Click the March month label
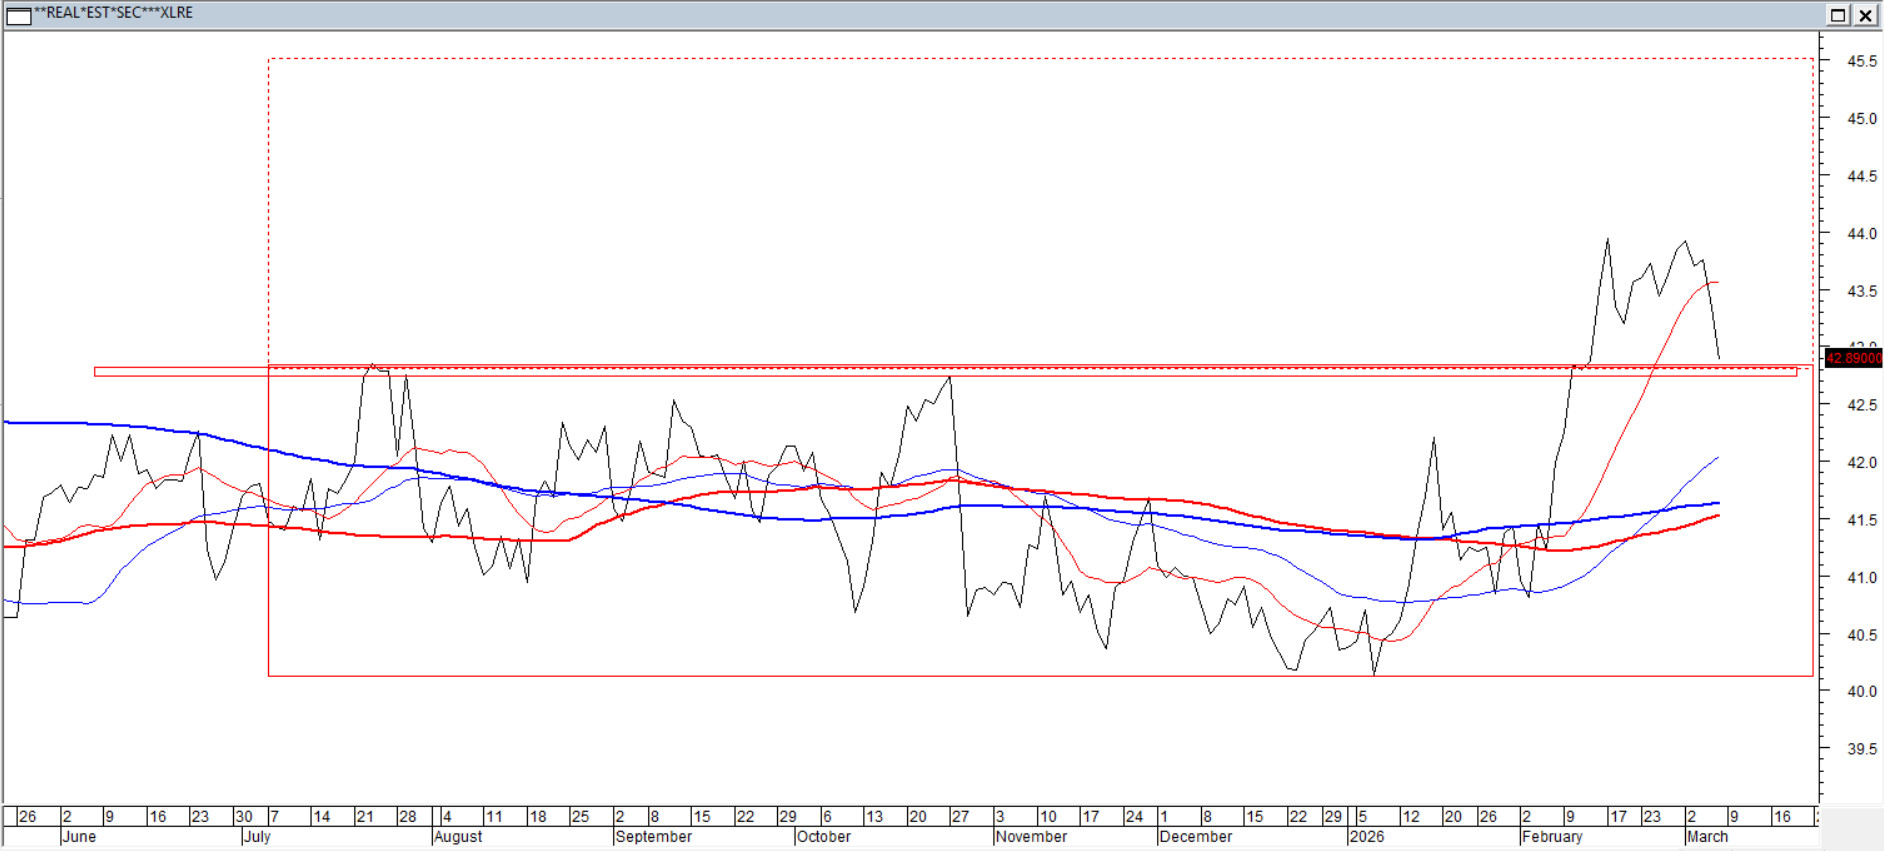Screen dimensions: 1884x851 point(1707,837)
